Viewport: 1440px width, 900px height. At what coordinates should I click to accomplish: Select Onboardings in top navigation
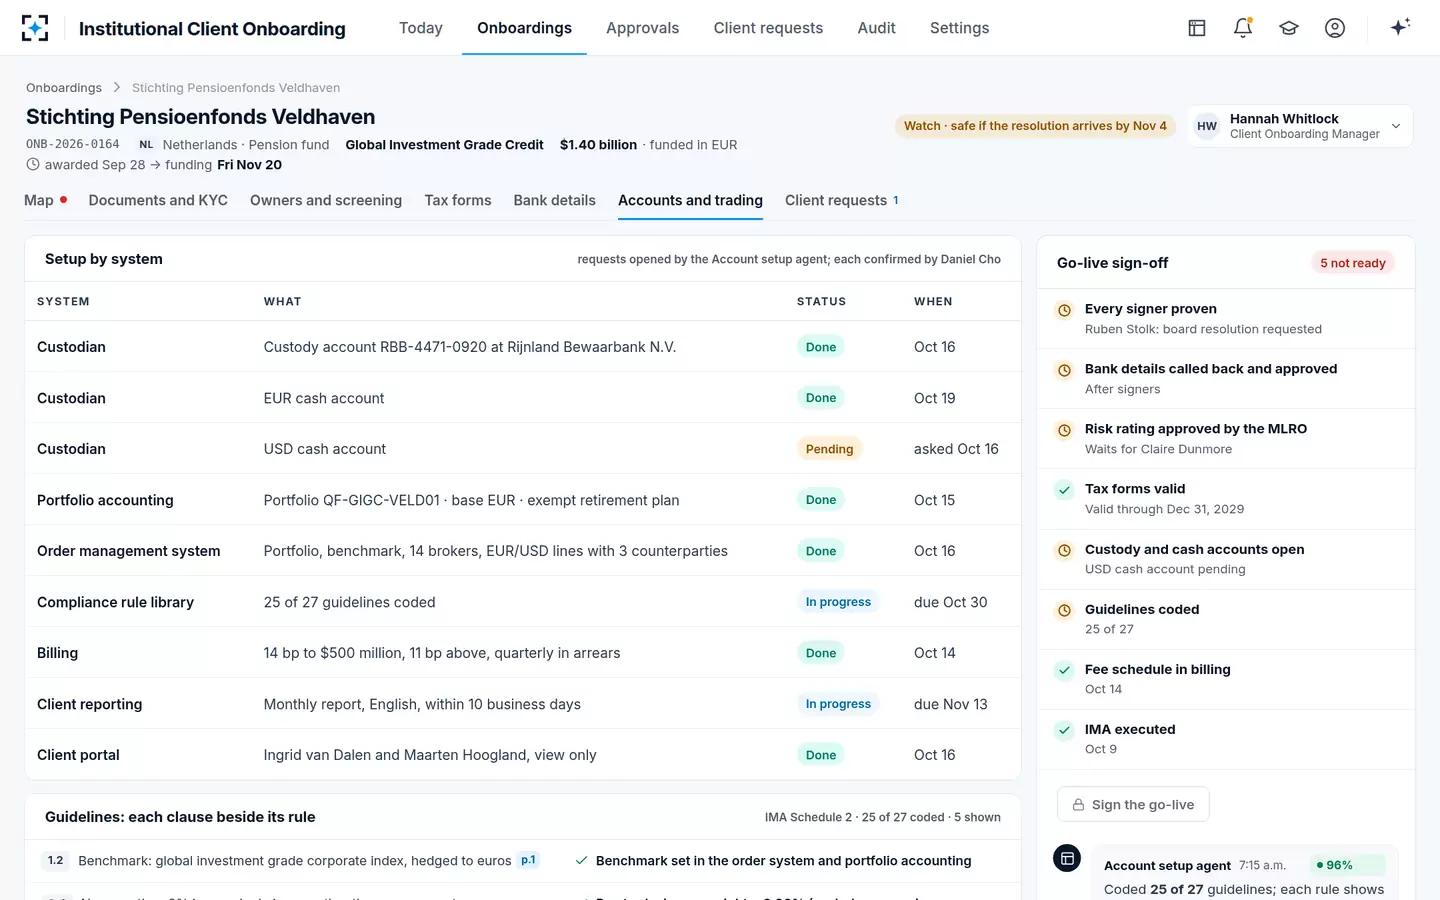coord(524,28)
